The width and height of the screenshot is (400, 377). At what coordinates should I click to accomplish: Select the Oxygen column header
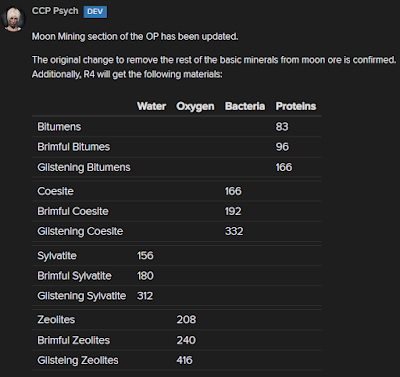click(x=195, y=107)
